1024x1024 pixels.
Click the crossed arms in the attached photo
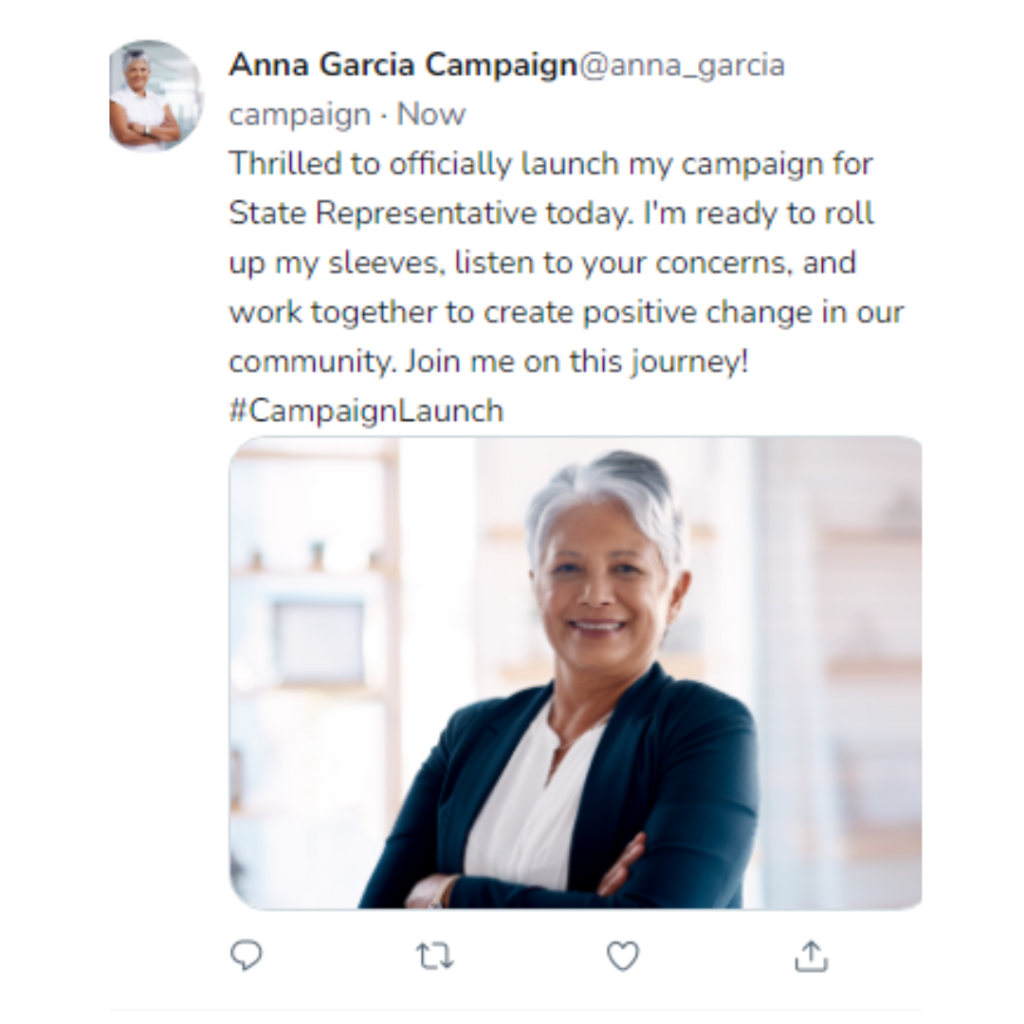[522, 875]
